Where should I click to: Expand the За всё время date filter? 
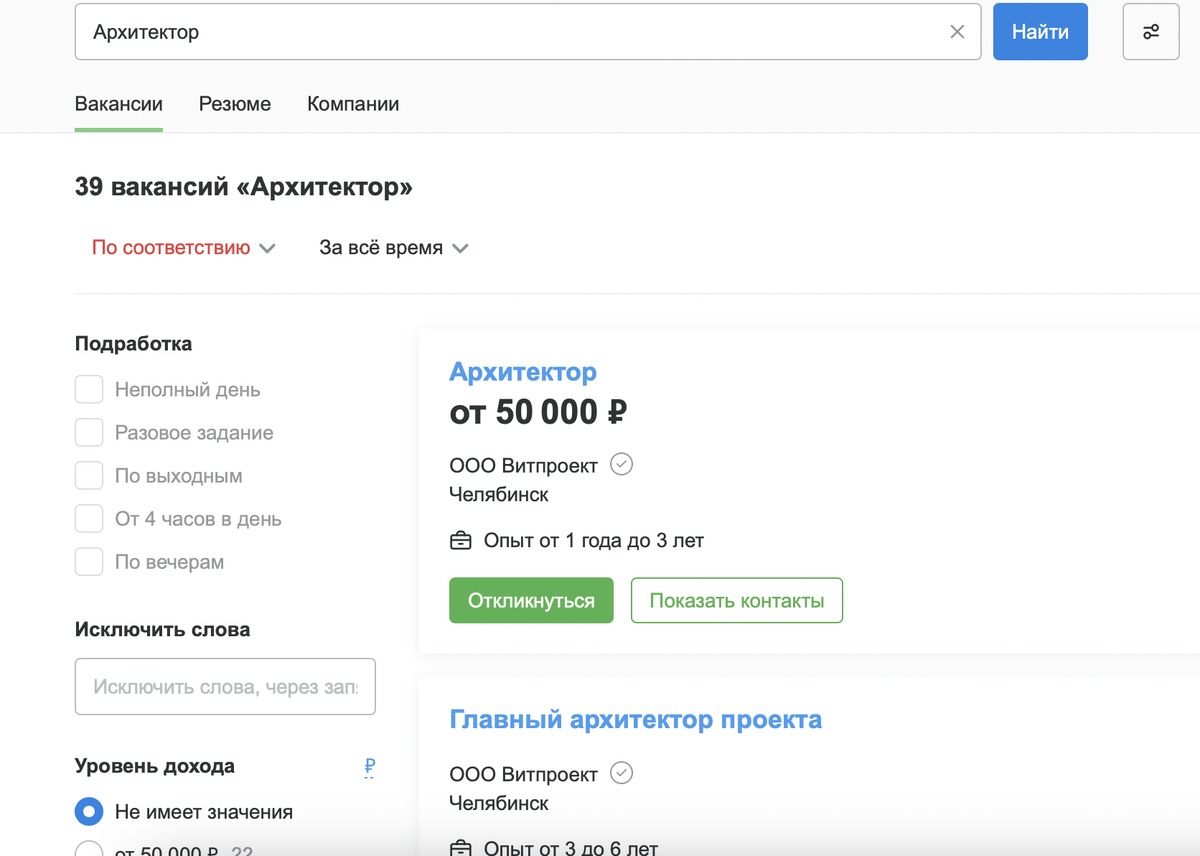393,247
